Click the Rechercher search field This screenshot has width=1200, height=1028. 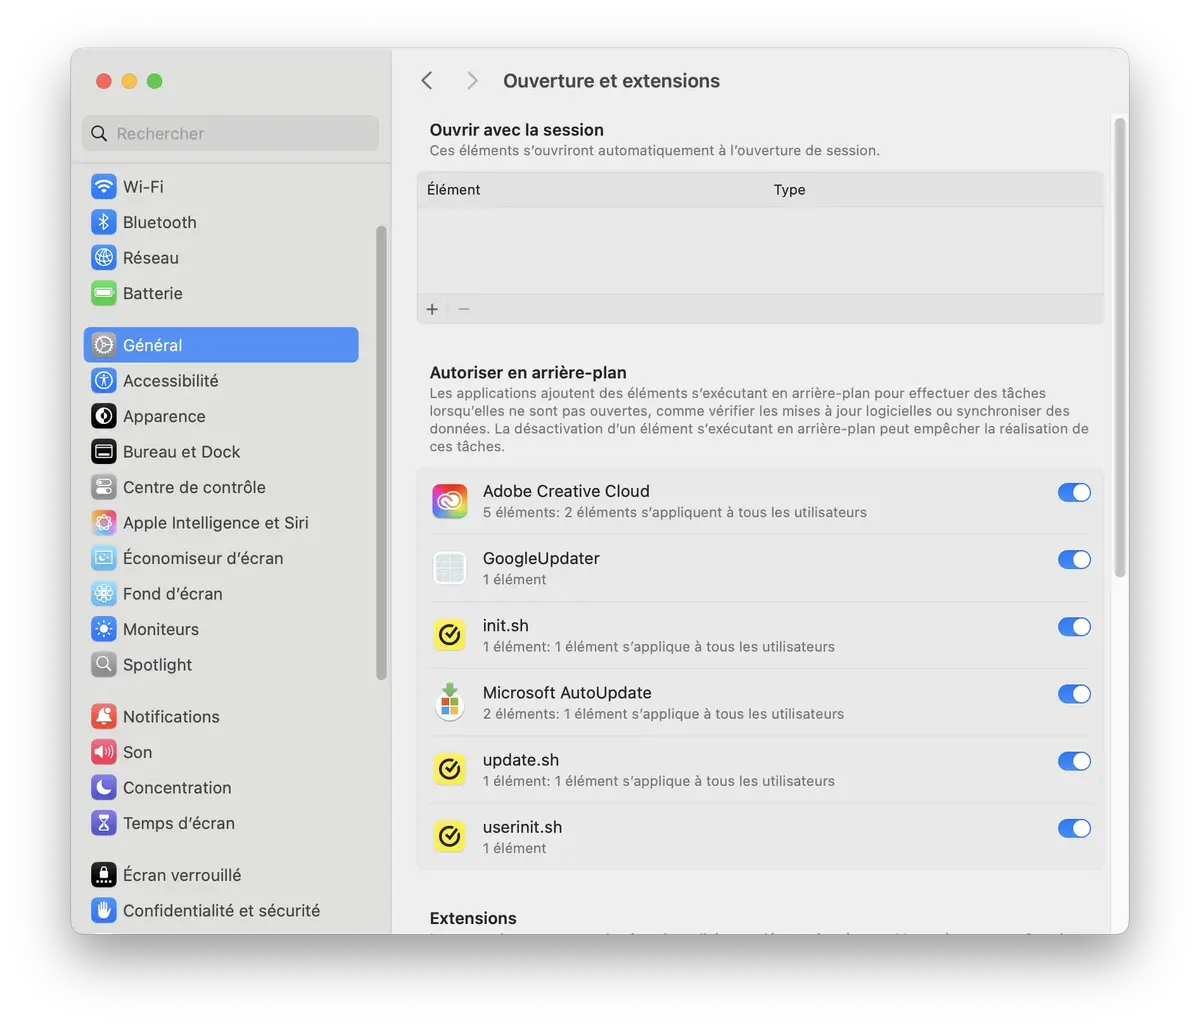(x=230, y=133)
